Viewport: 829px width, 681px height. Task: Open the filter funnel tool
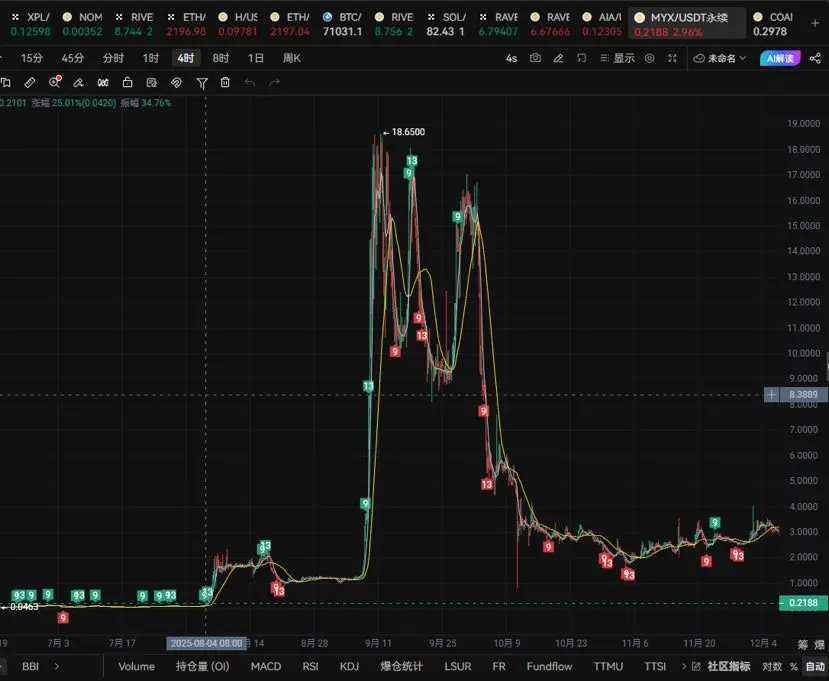(201, 83)
